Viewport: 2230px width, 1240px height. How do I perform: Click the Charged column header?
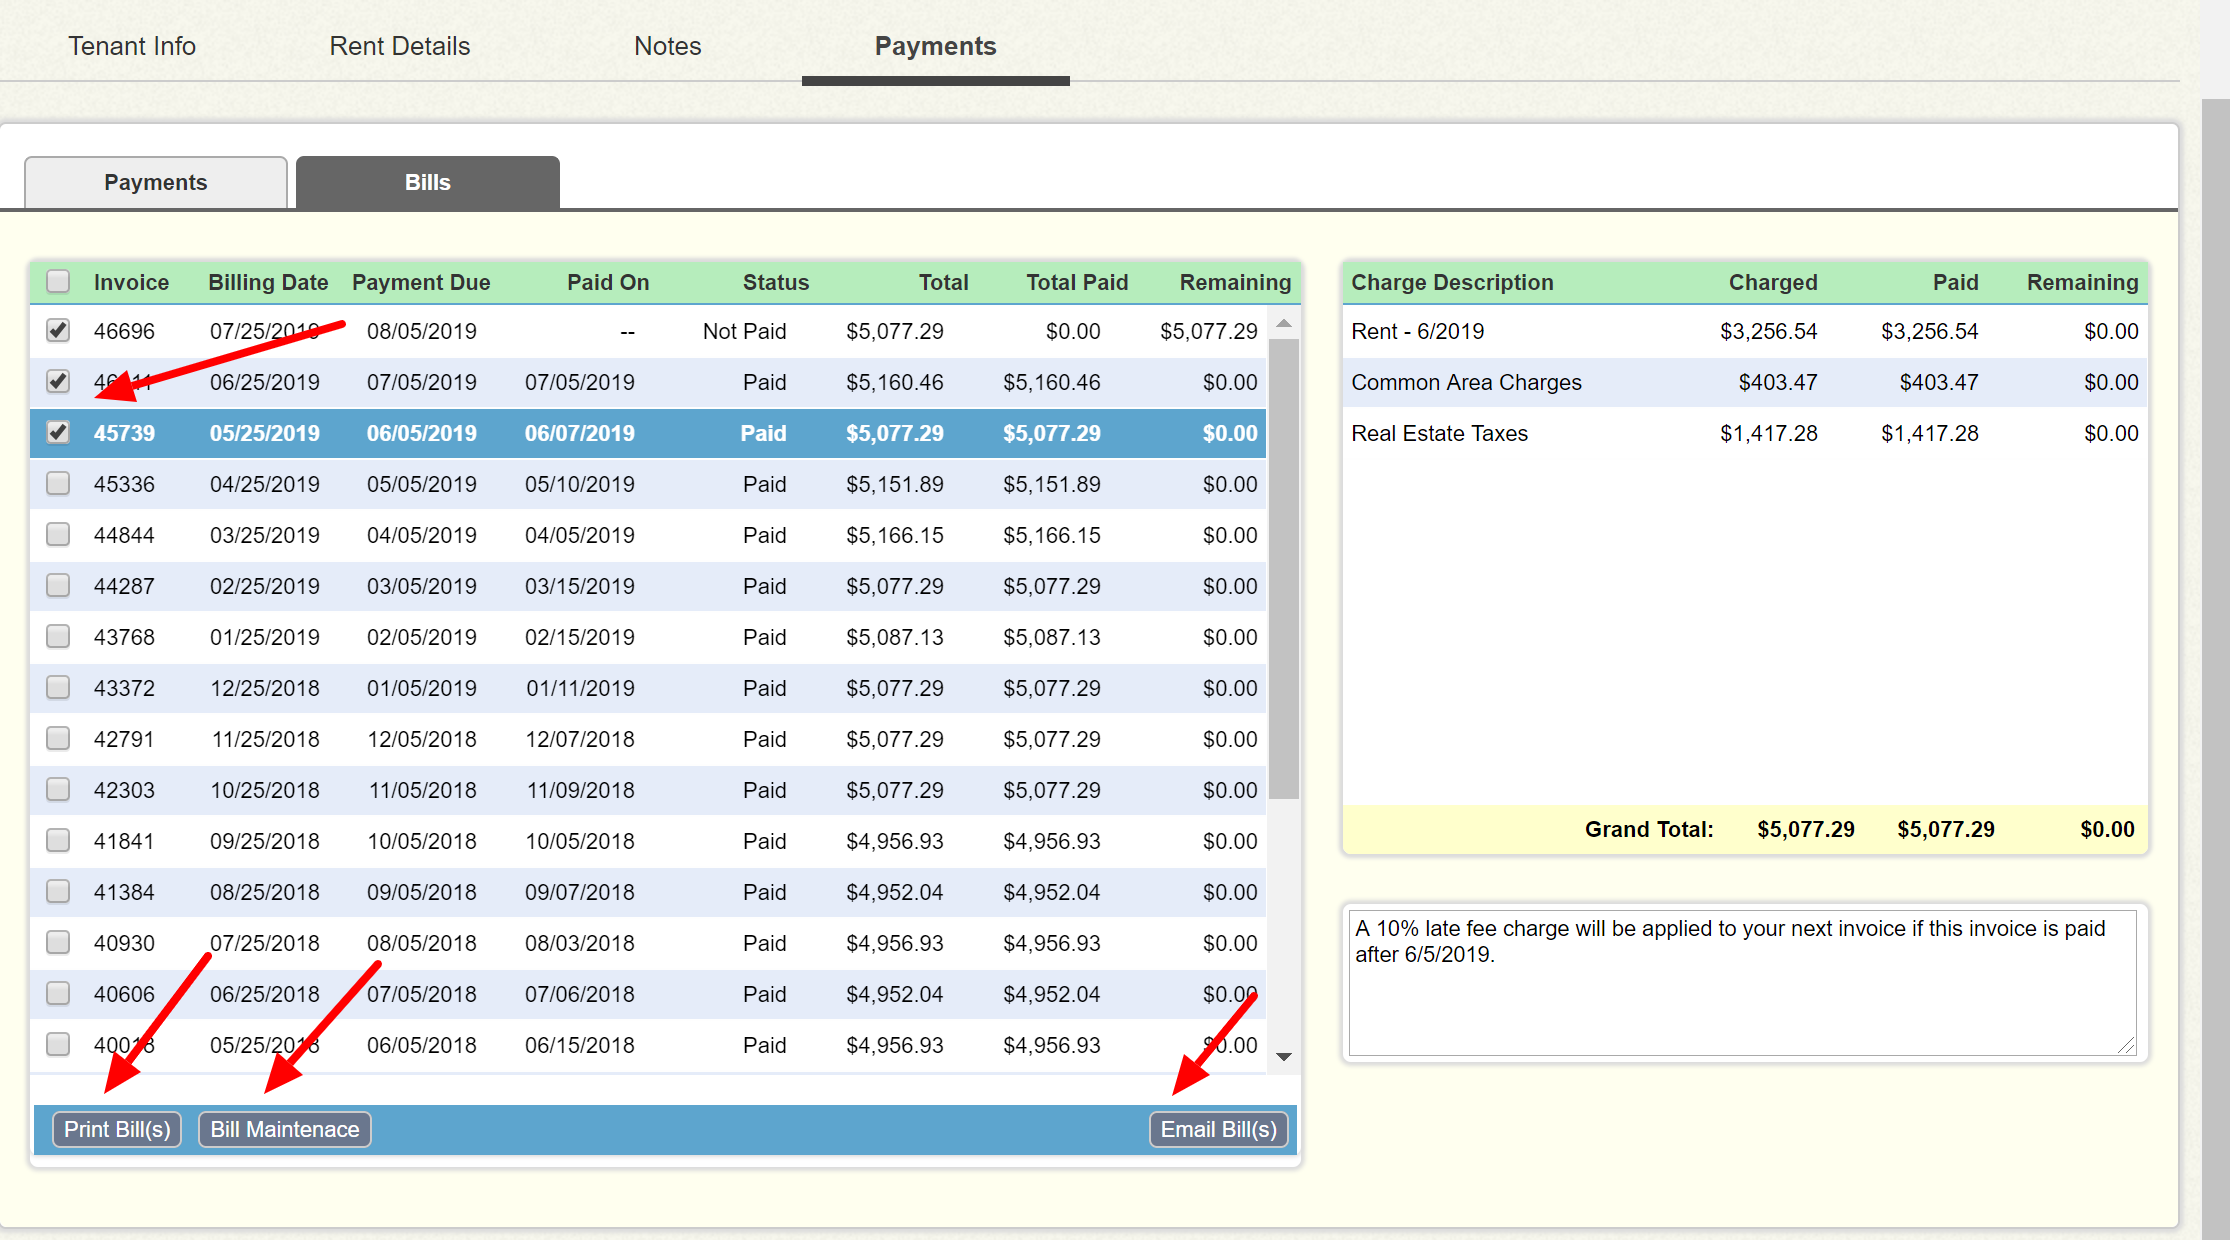1773,282
